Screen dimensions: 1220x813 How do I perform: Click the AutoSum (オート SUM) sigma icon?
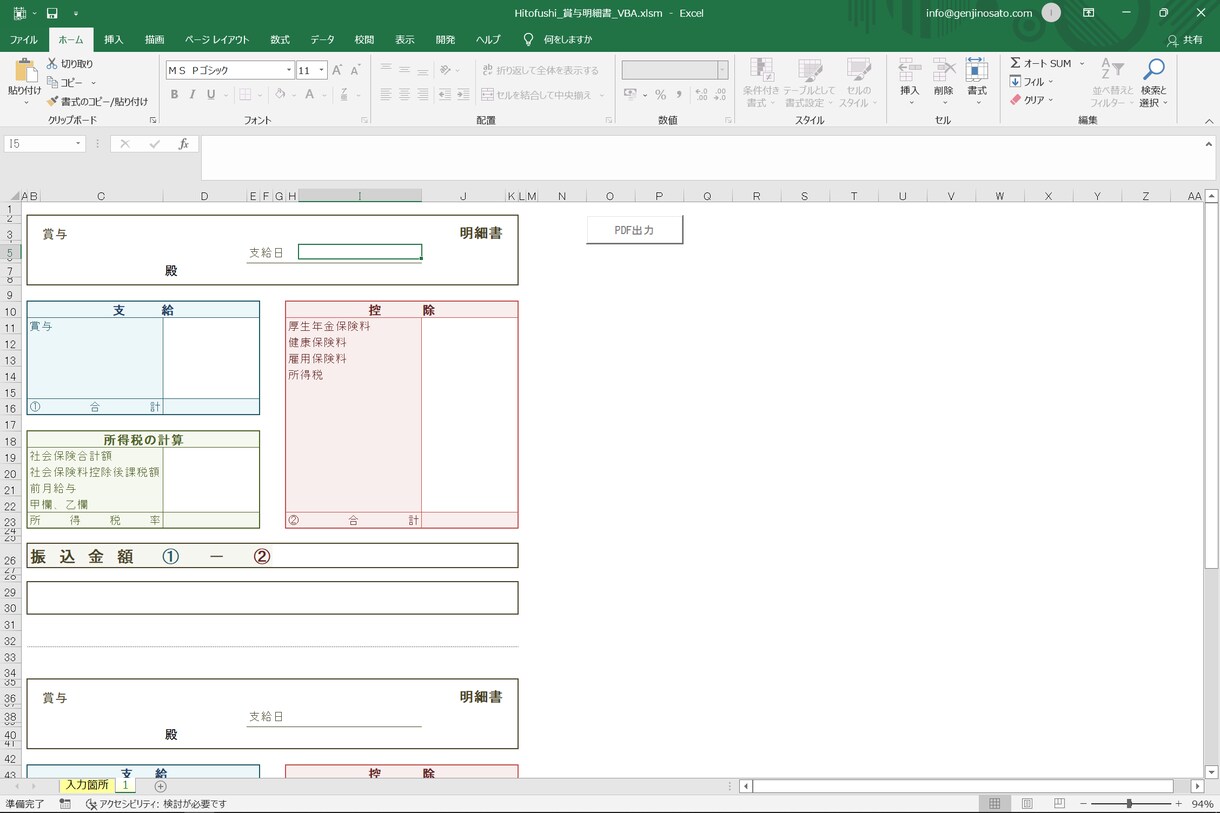click(1015, 63)
